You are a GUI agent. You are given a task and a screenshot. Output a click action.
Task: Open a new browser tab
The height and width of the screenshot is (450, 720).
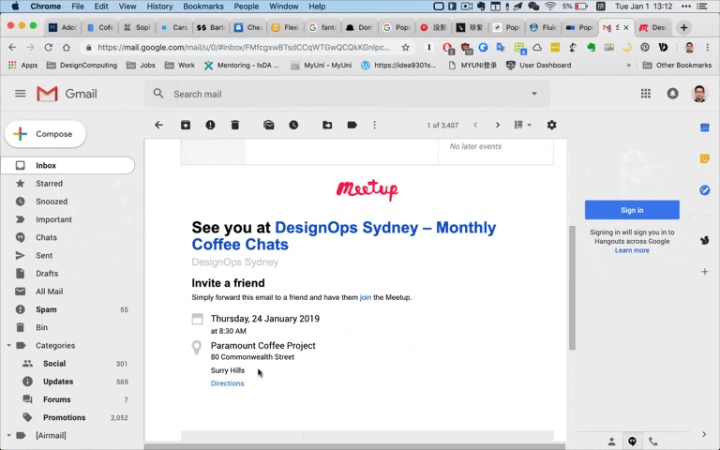(684, 28)
